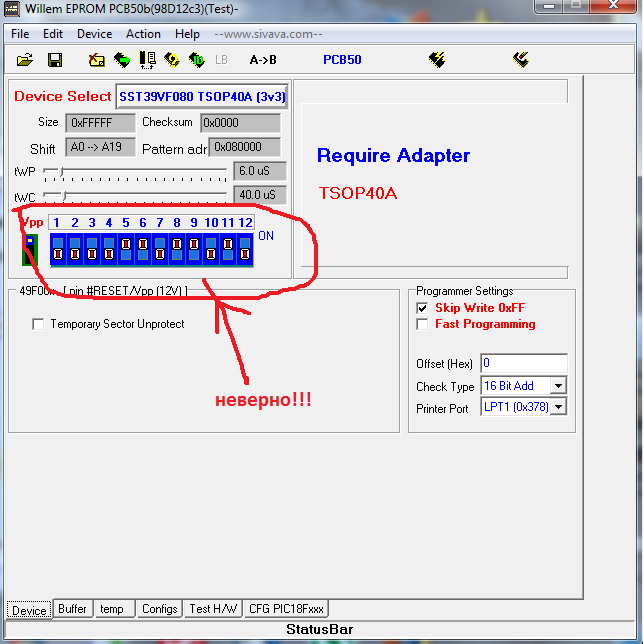
Task: Click the Offset (Hex) input field
Action: click(524, 363)
